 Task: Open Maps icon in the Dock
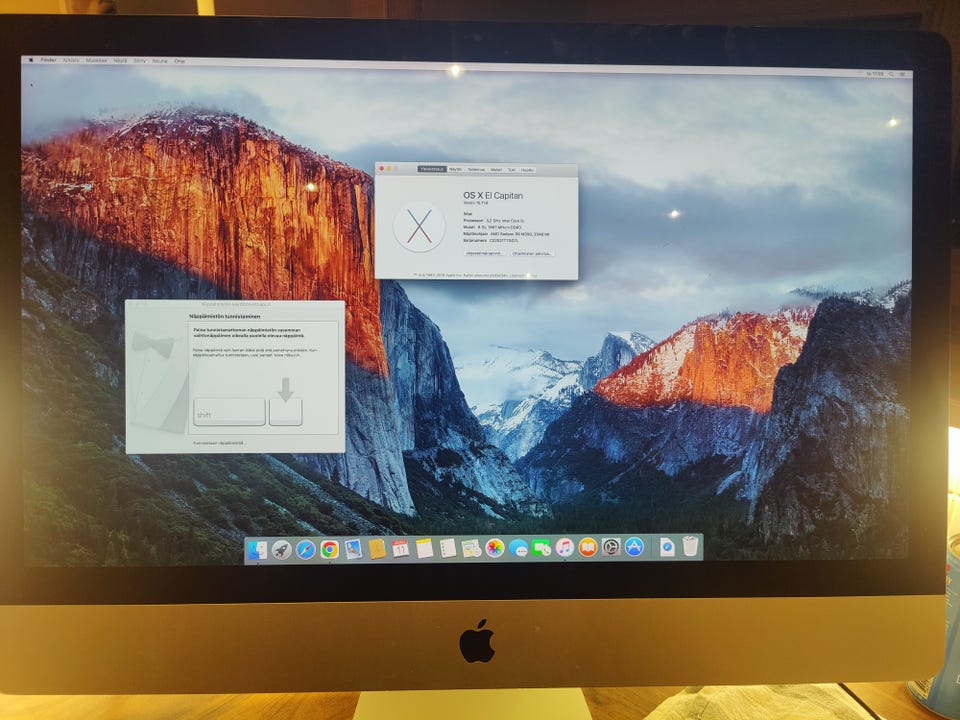tap(471, 548)
